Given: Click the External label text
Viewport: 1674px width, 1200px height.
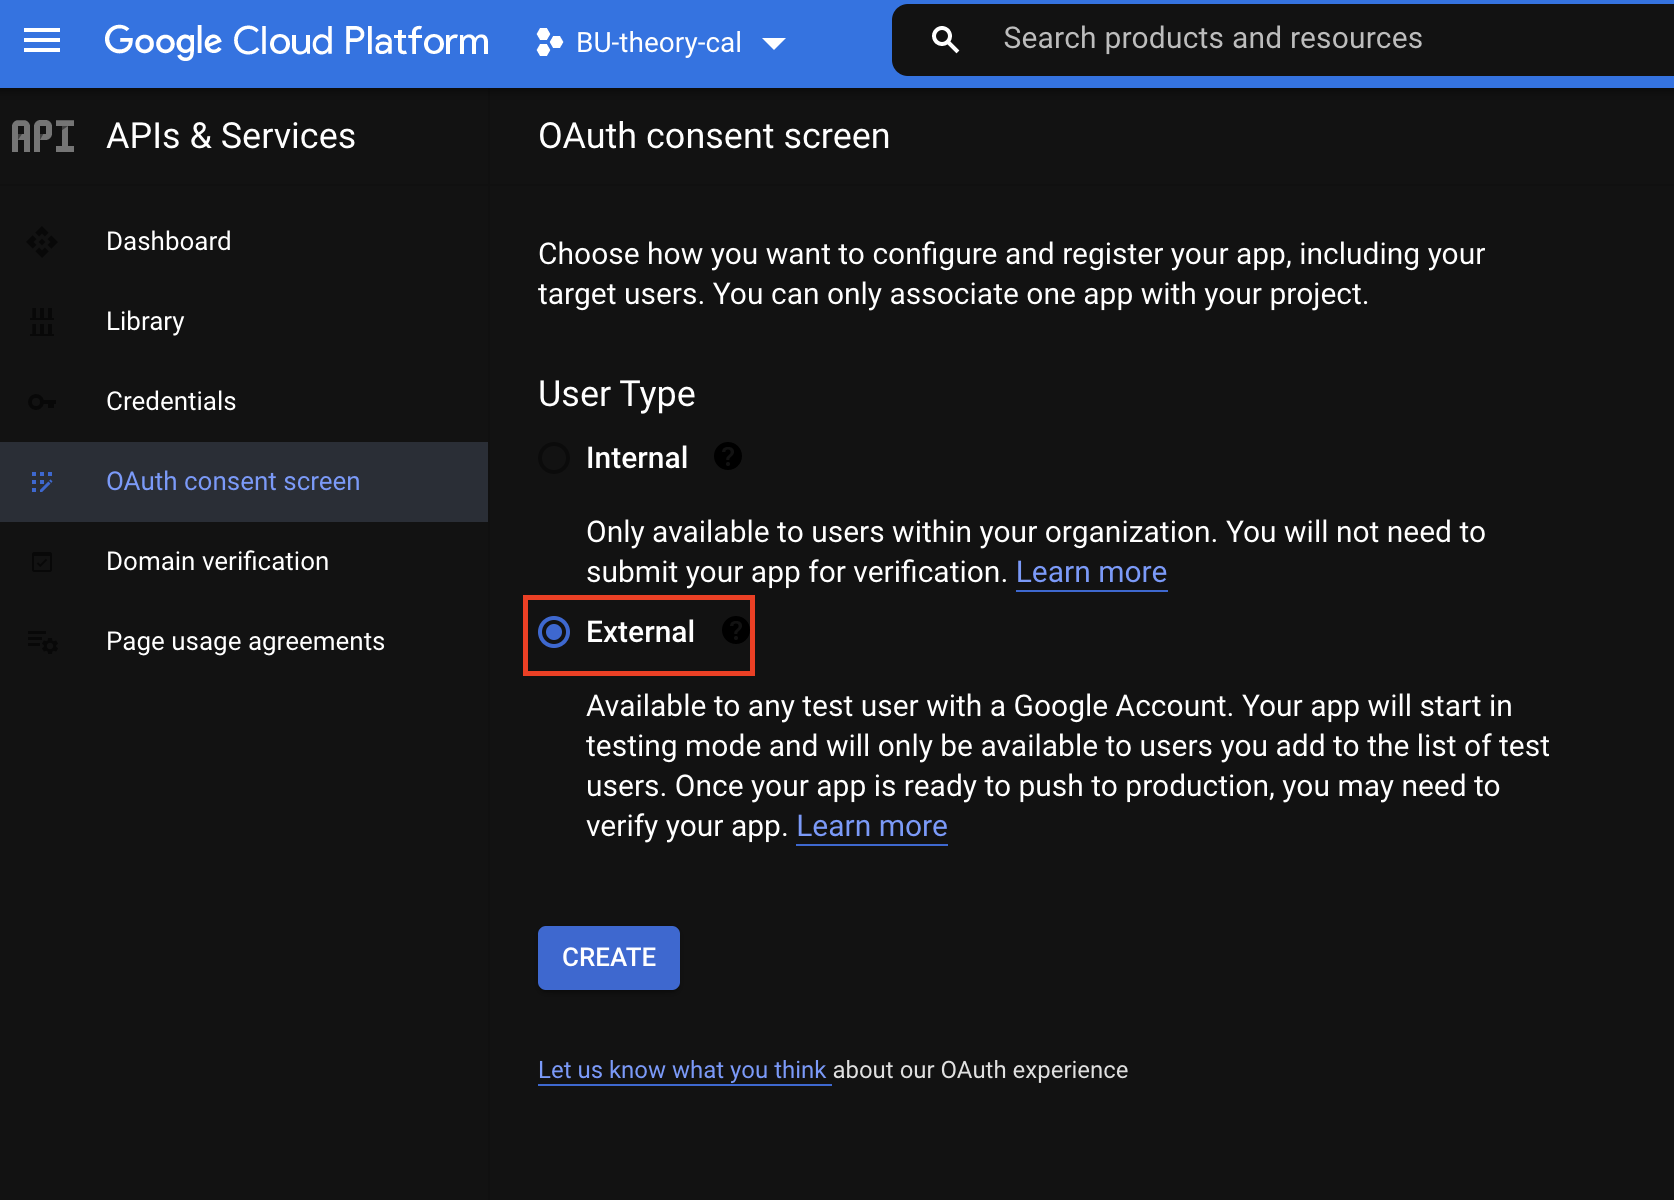Looking at the screenshot, I should [640, 632].
